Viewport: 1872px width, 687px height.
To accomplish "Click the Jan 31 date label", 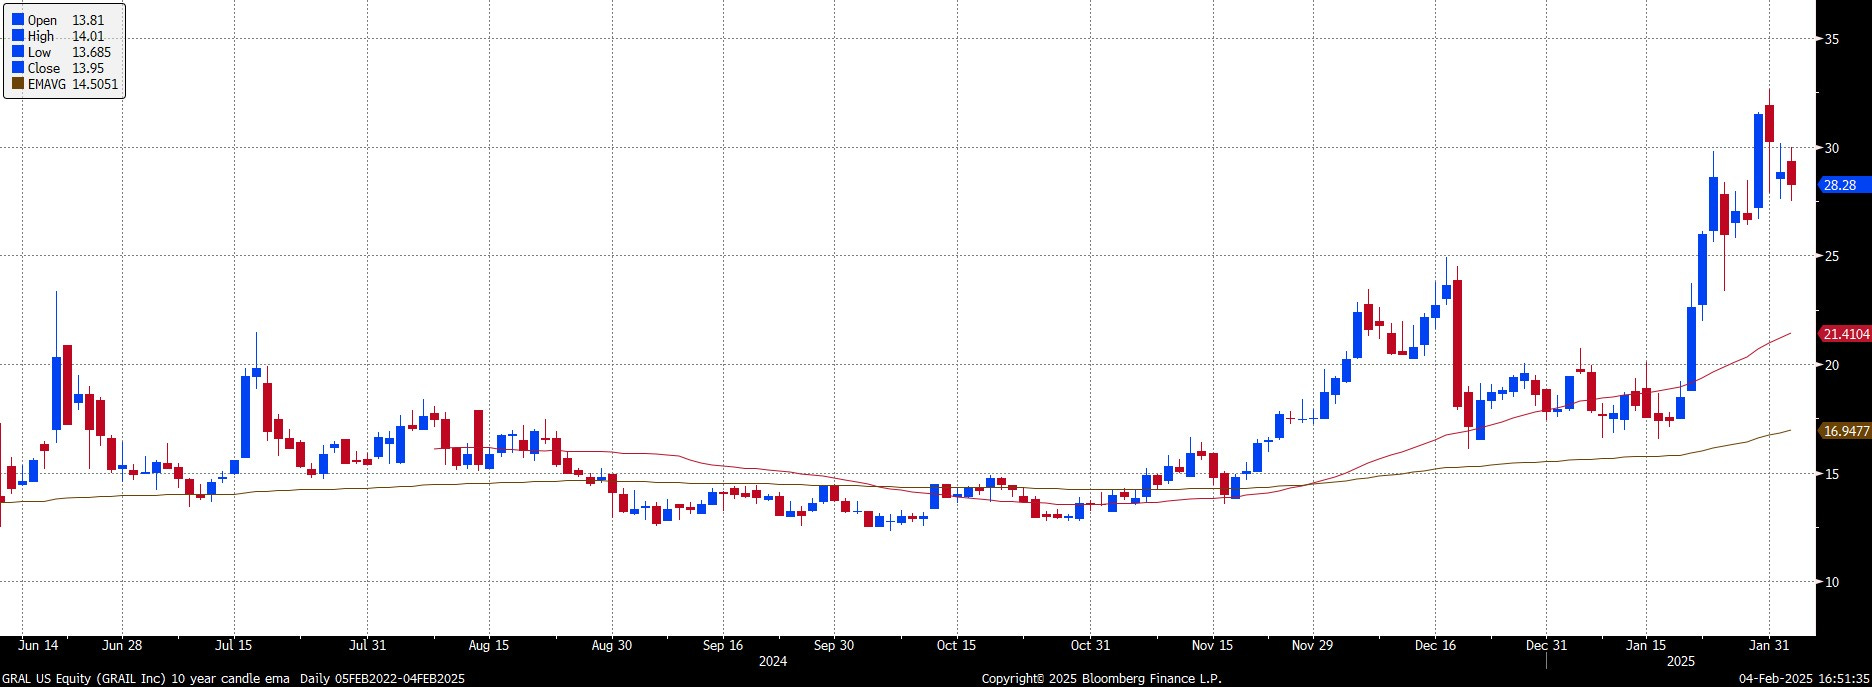I will pyautogui.click(x=1769, y=645).
